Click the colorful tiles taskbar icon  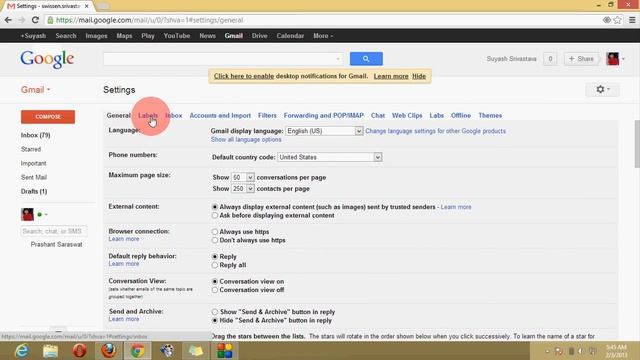(224, 351)
